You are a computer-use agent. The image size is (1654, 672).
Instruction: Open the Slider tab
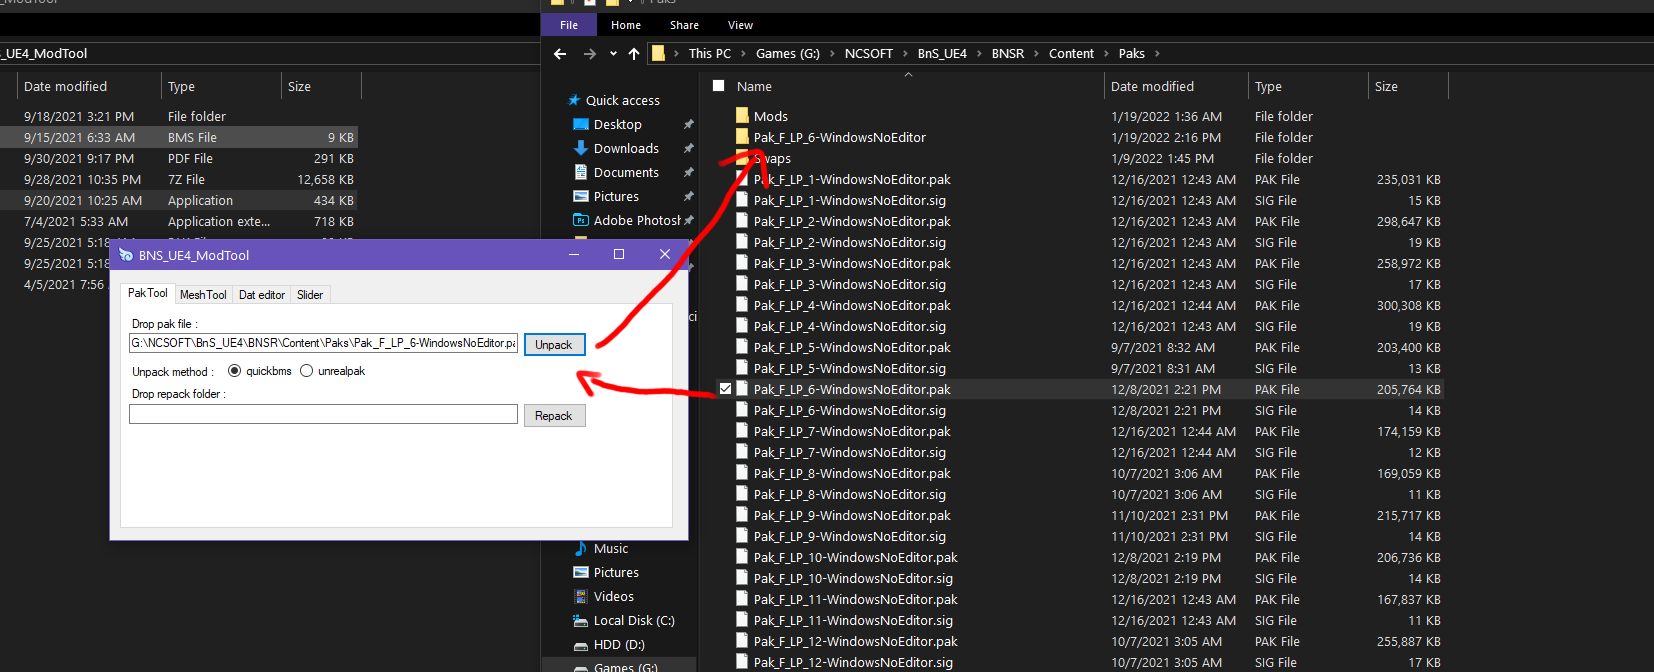310,295
